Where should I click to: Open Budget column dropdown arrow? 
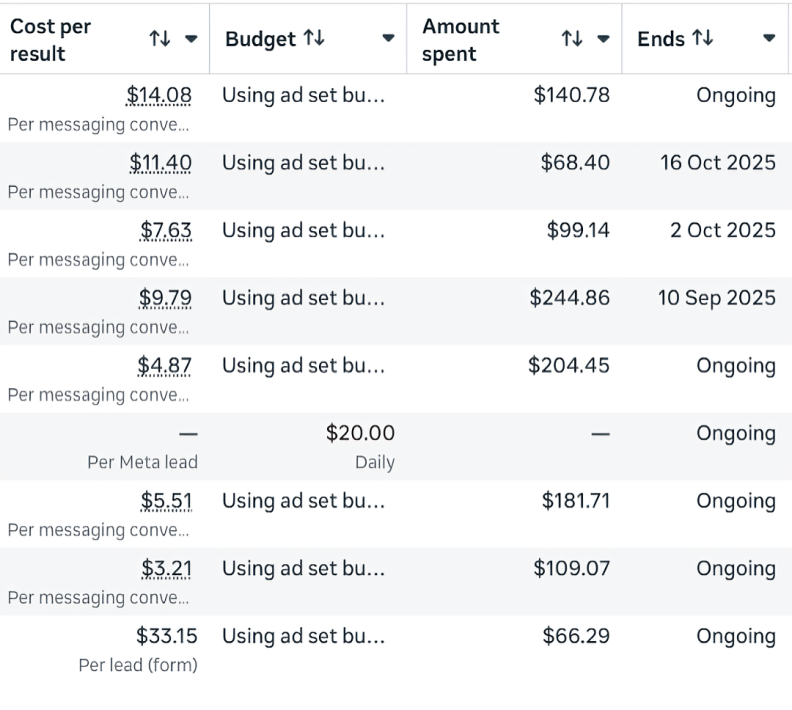[x=388, y=38]
